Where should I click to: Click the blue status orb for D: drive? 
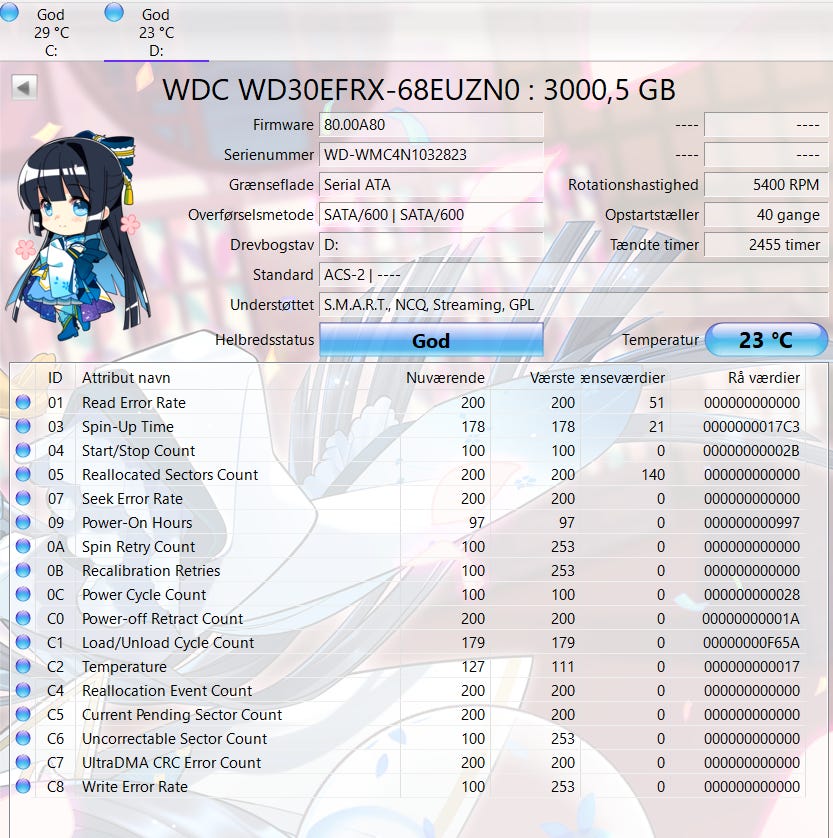114,12
